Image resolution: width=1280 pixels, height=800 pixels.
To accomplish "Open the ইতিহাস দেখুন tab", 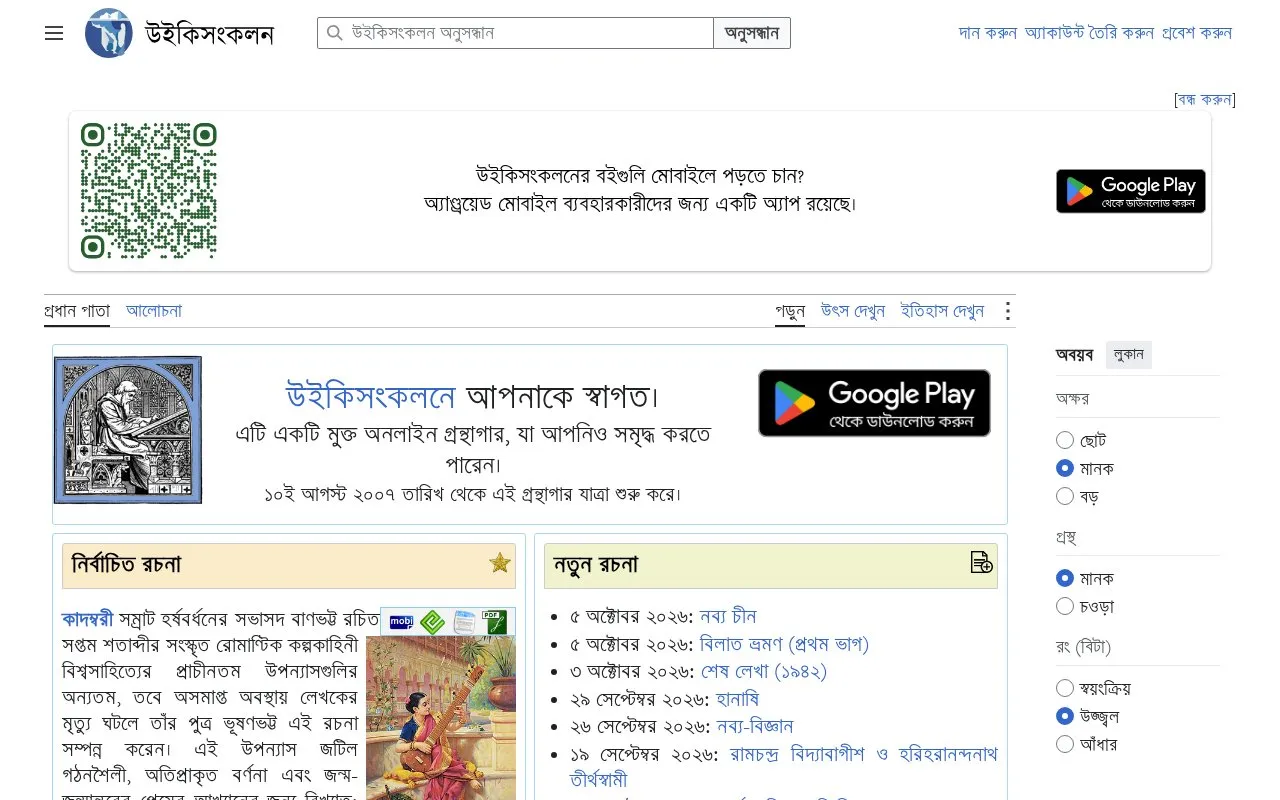I will point(943,311).
